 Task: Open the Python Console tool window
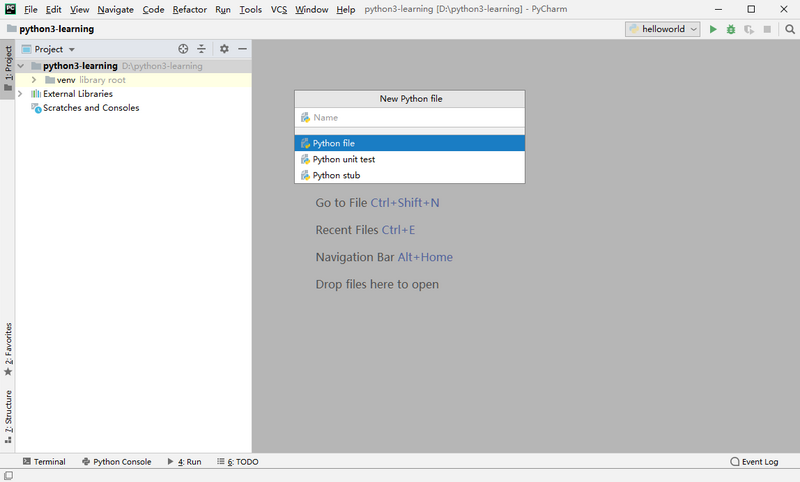(117, 462)
